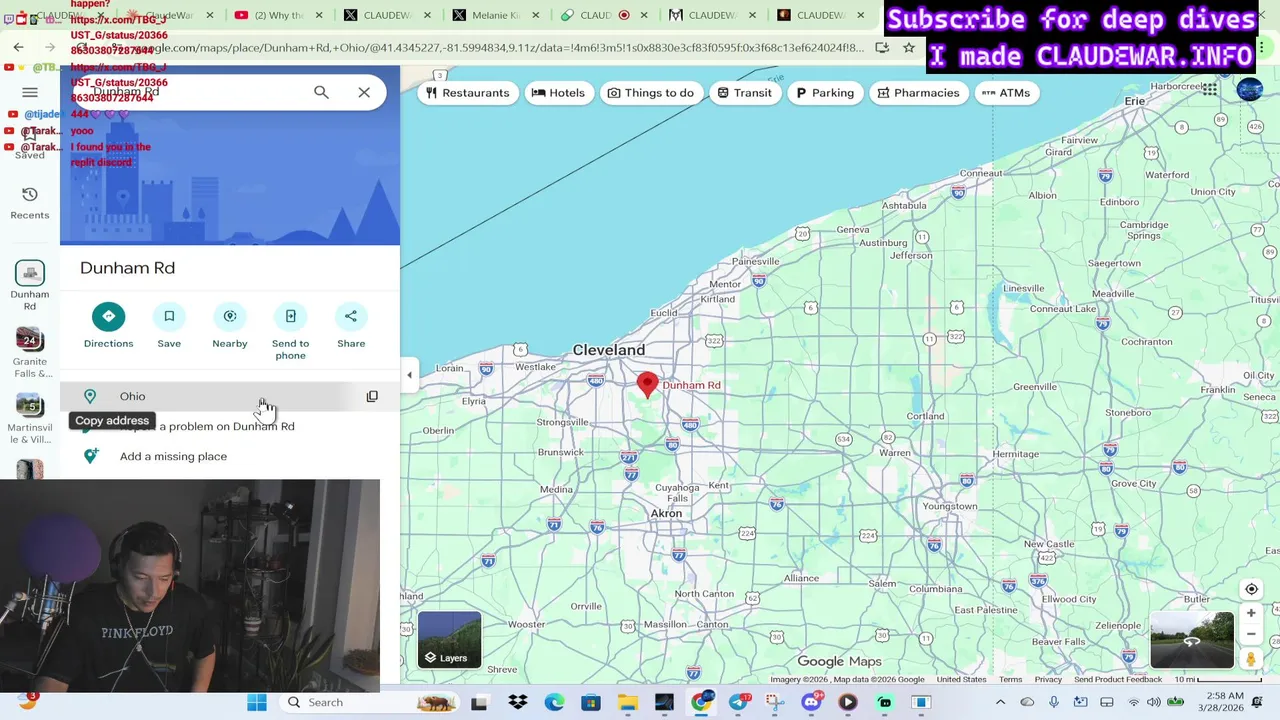Show Transit options on the map
1280x720 pixels.
[744, 92]
